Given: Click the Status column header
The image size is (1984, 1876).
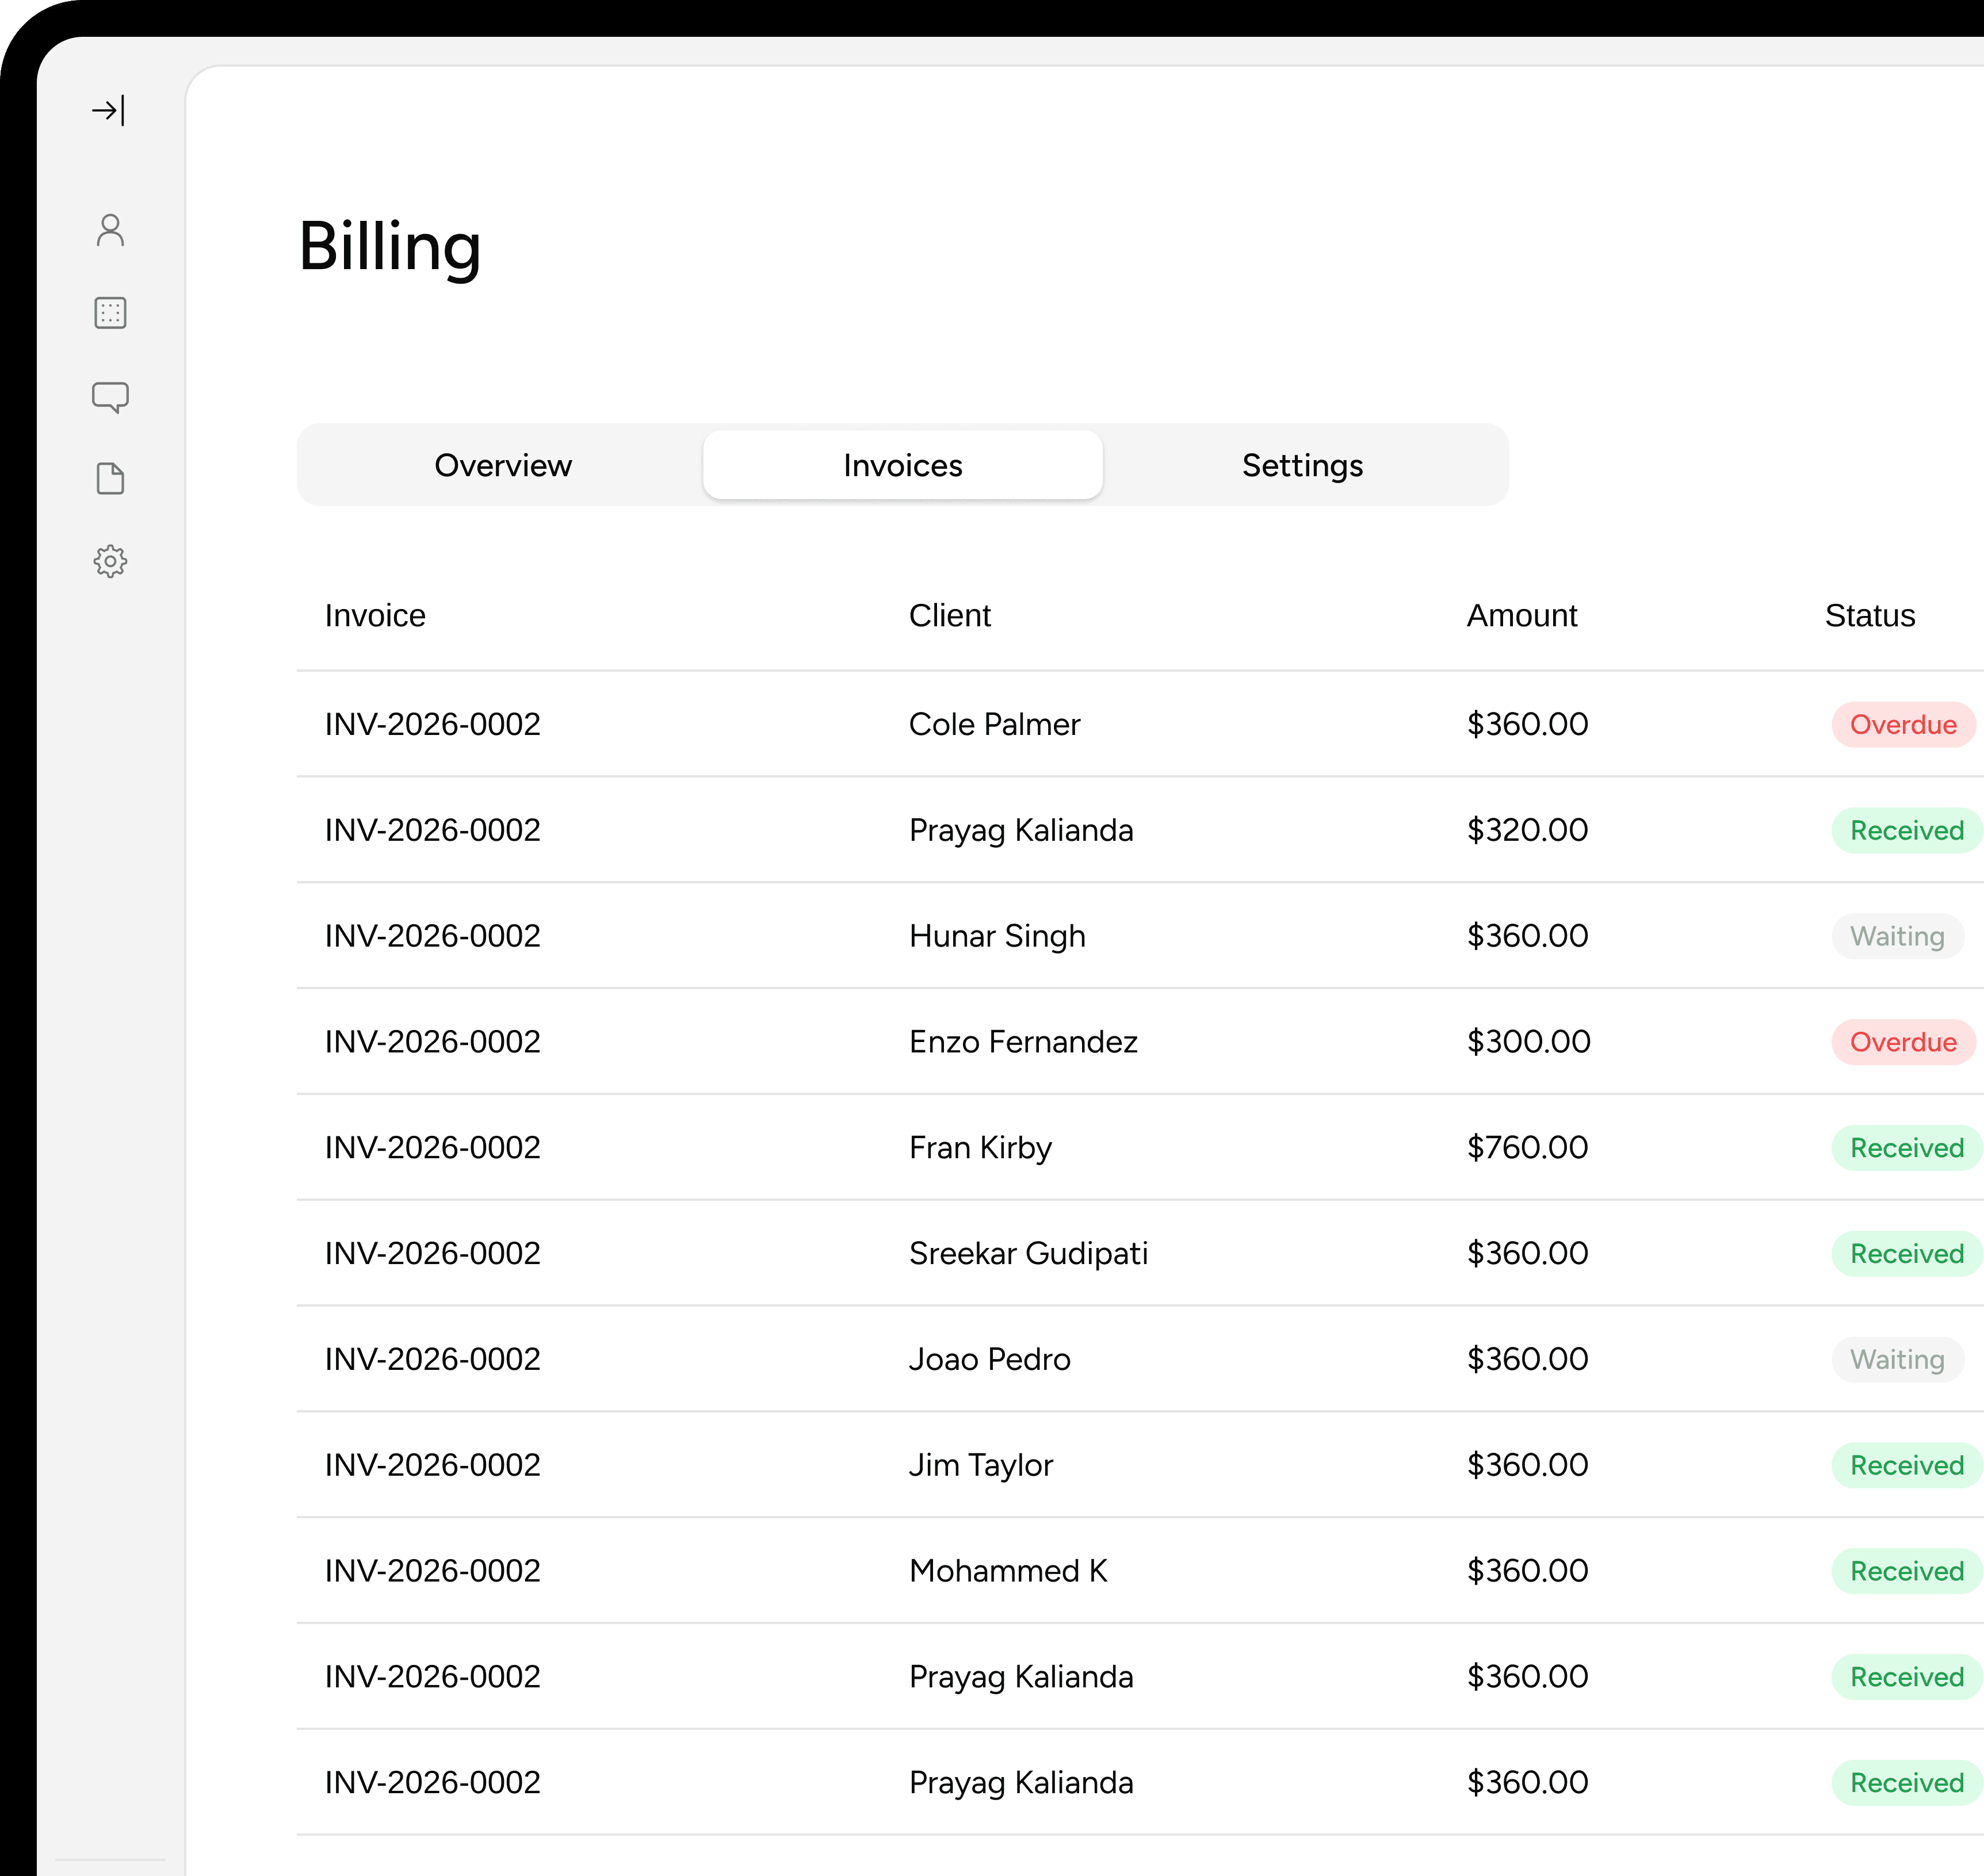Looking at the screenshot, I should [x=1869, y=615].
